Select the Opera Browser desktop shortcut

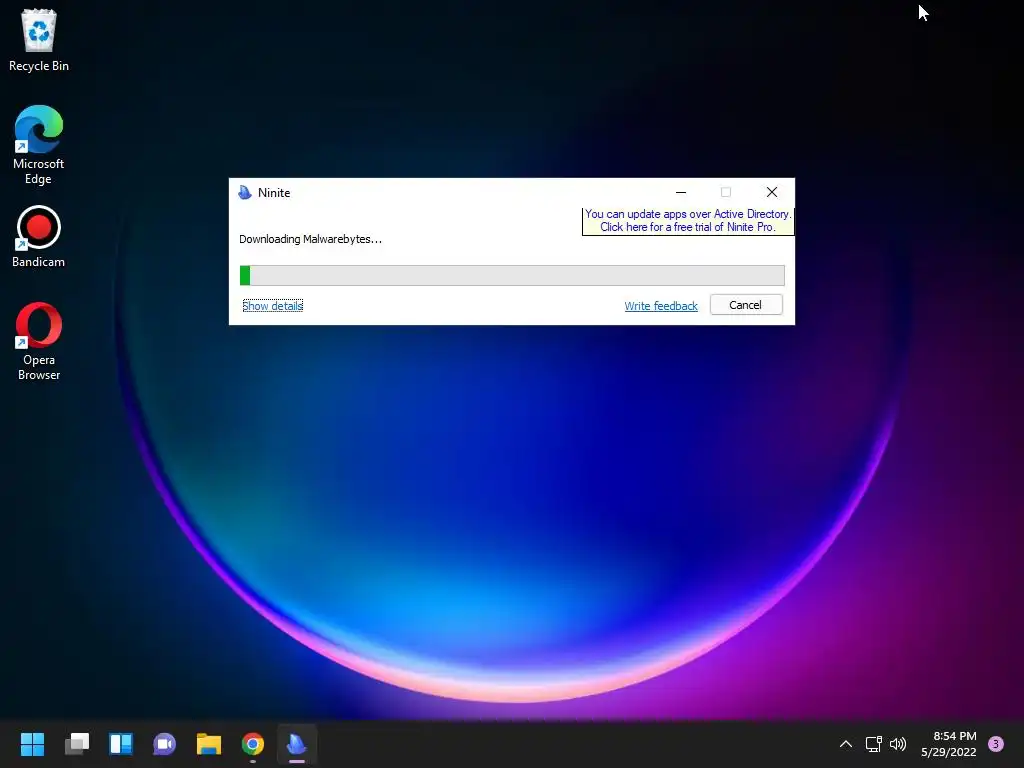[39, 341]
